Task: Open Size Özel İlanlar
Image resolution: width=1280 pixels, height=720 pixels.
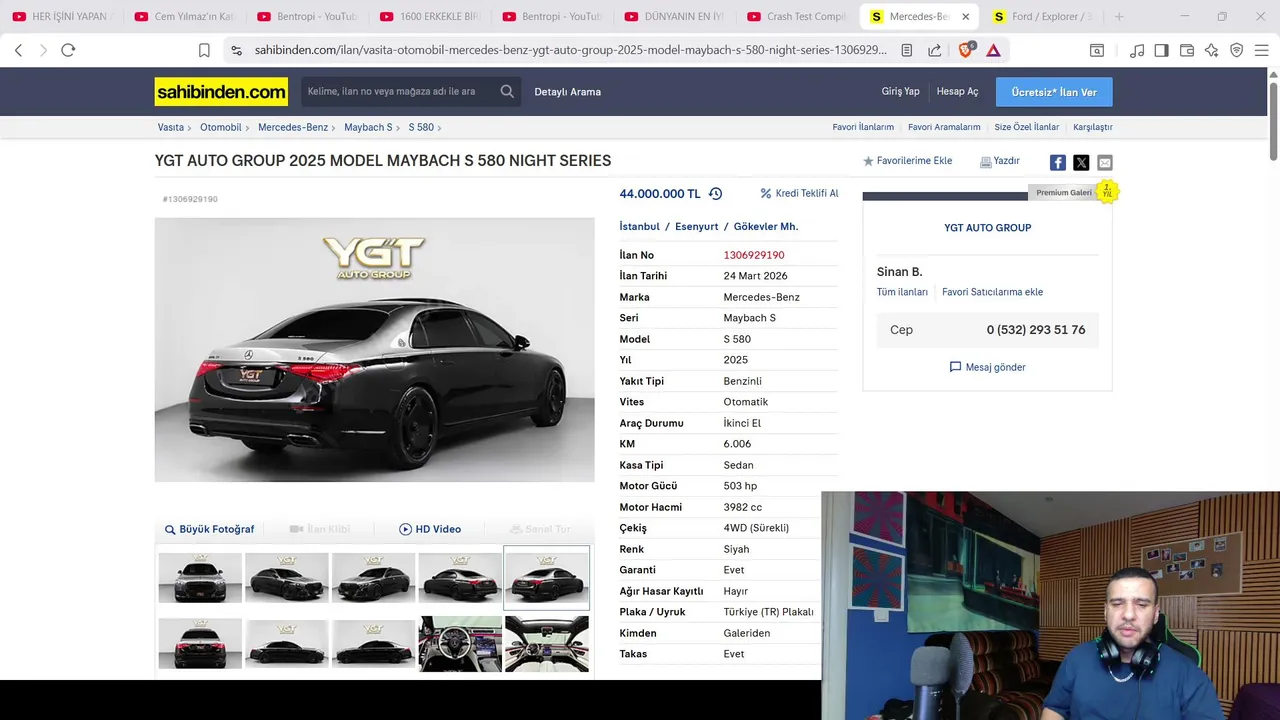Action: click(x=1026, y=127)
